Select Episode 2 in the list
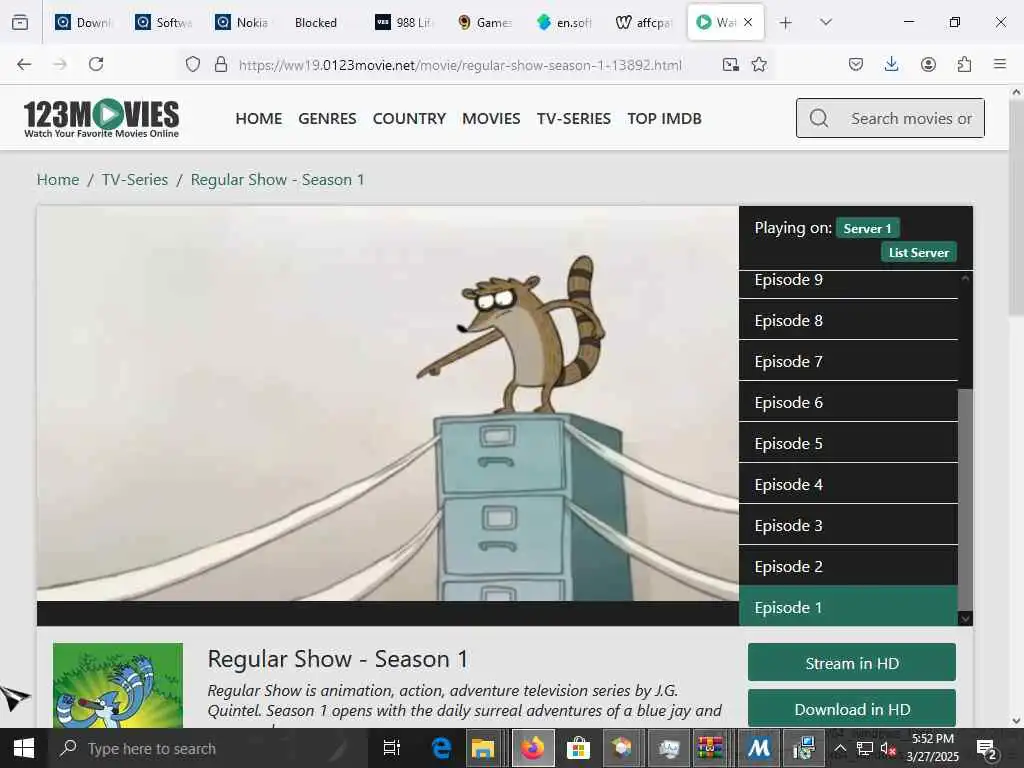Viewport: 1024px width, 768px height. (x=848, y=566)
